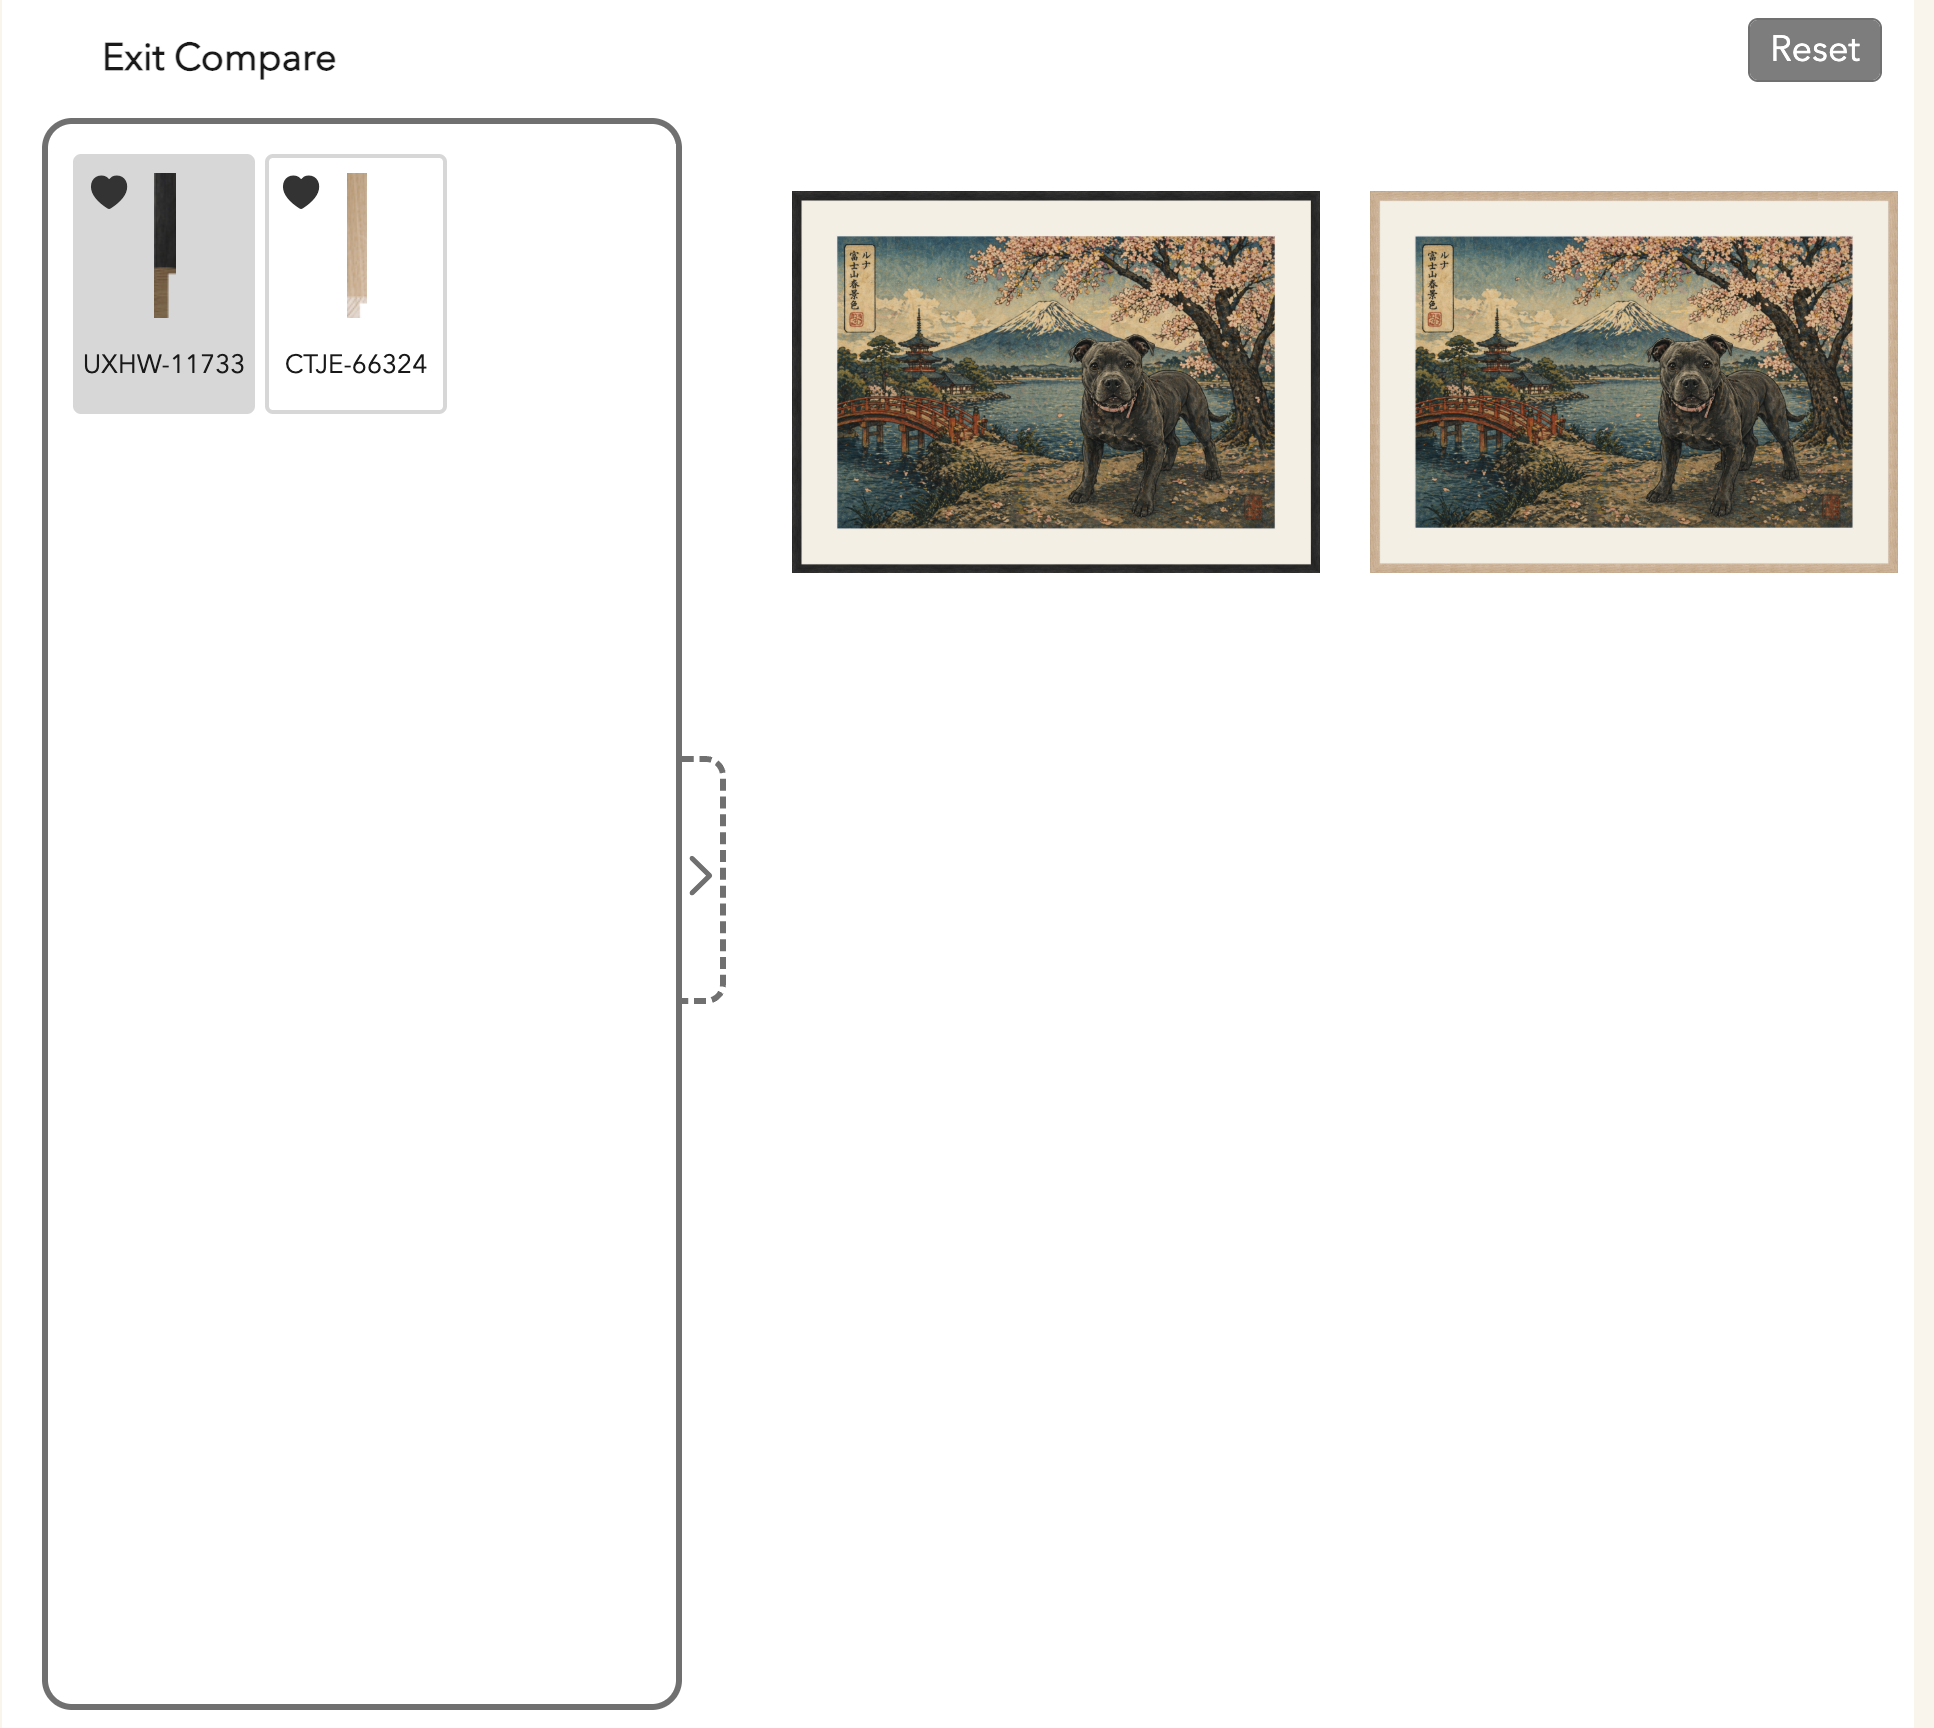This screenshot has height=1728, width=1934.
Task: Click the Reset button
Action: point(1814,50)
